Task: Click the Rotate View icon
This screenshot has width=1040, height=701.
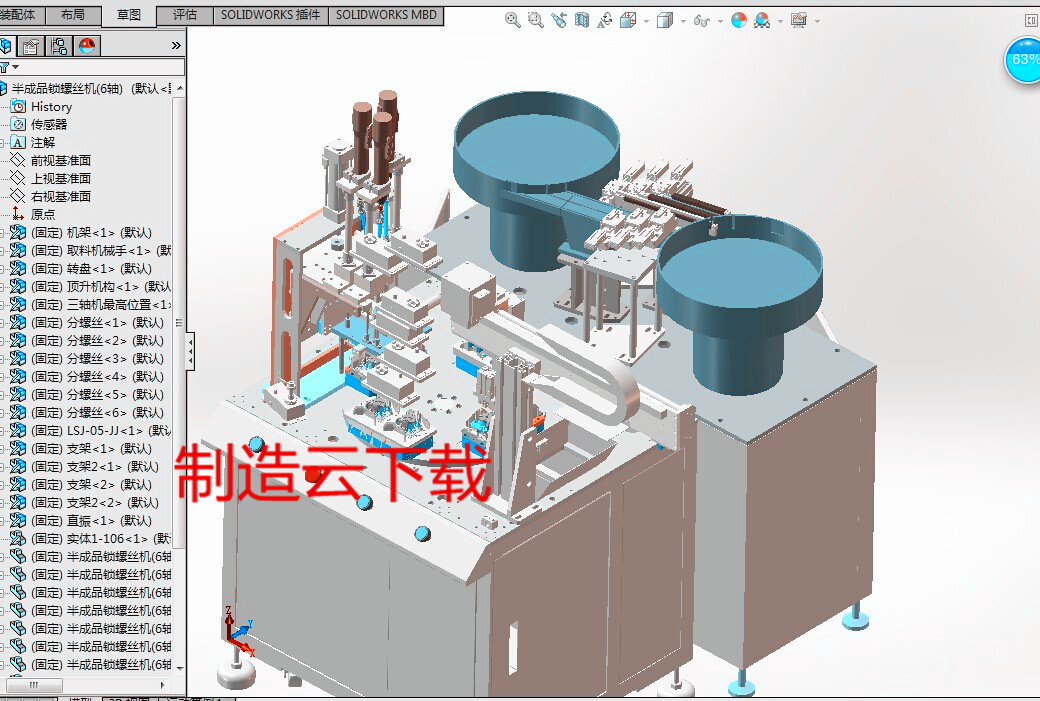Action: 605,19
